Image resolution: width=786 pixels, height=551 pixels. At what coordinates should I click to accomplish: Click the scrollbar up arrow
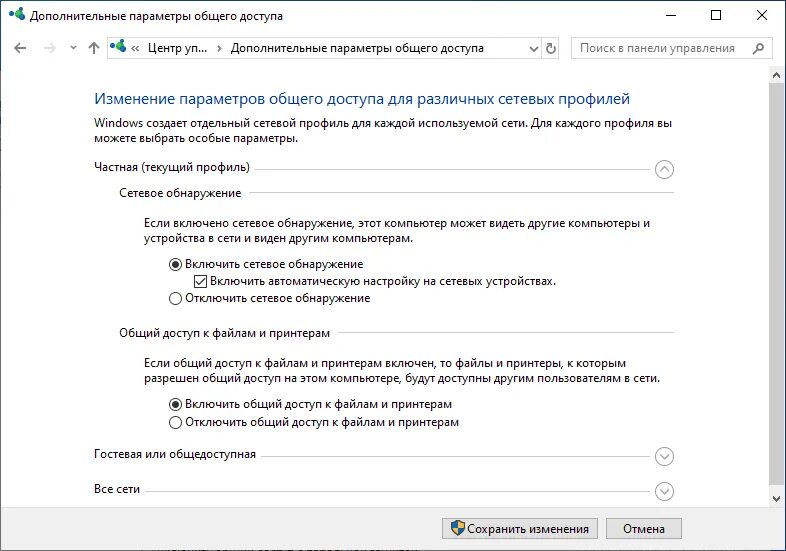776,75
